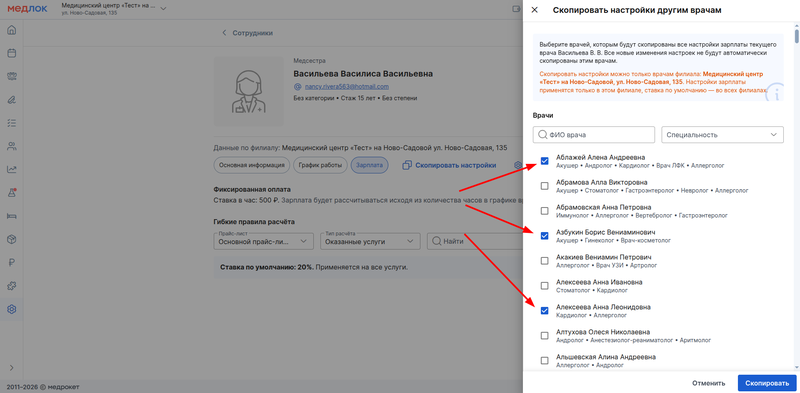Click the МЕДЛОК logo
Image resolution: width=800 pixels, height=393 pixels.
27,9
